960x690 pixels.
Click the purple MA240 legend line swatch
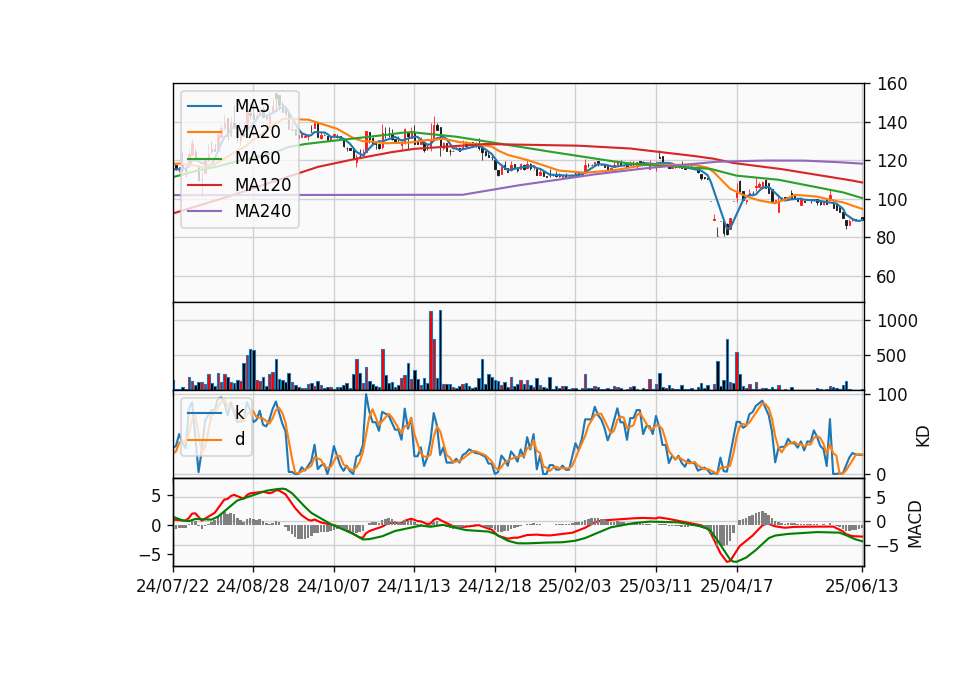tap(204, 212)
